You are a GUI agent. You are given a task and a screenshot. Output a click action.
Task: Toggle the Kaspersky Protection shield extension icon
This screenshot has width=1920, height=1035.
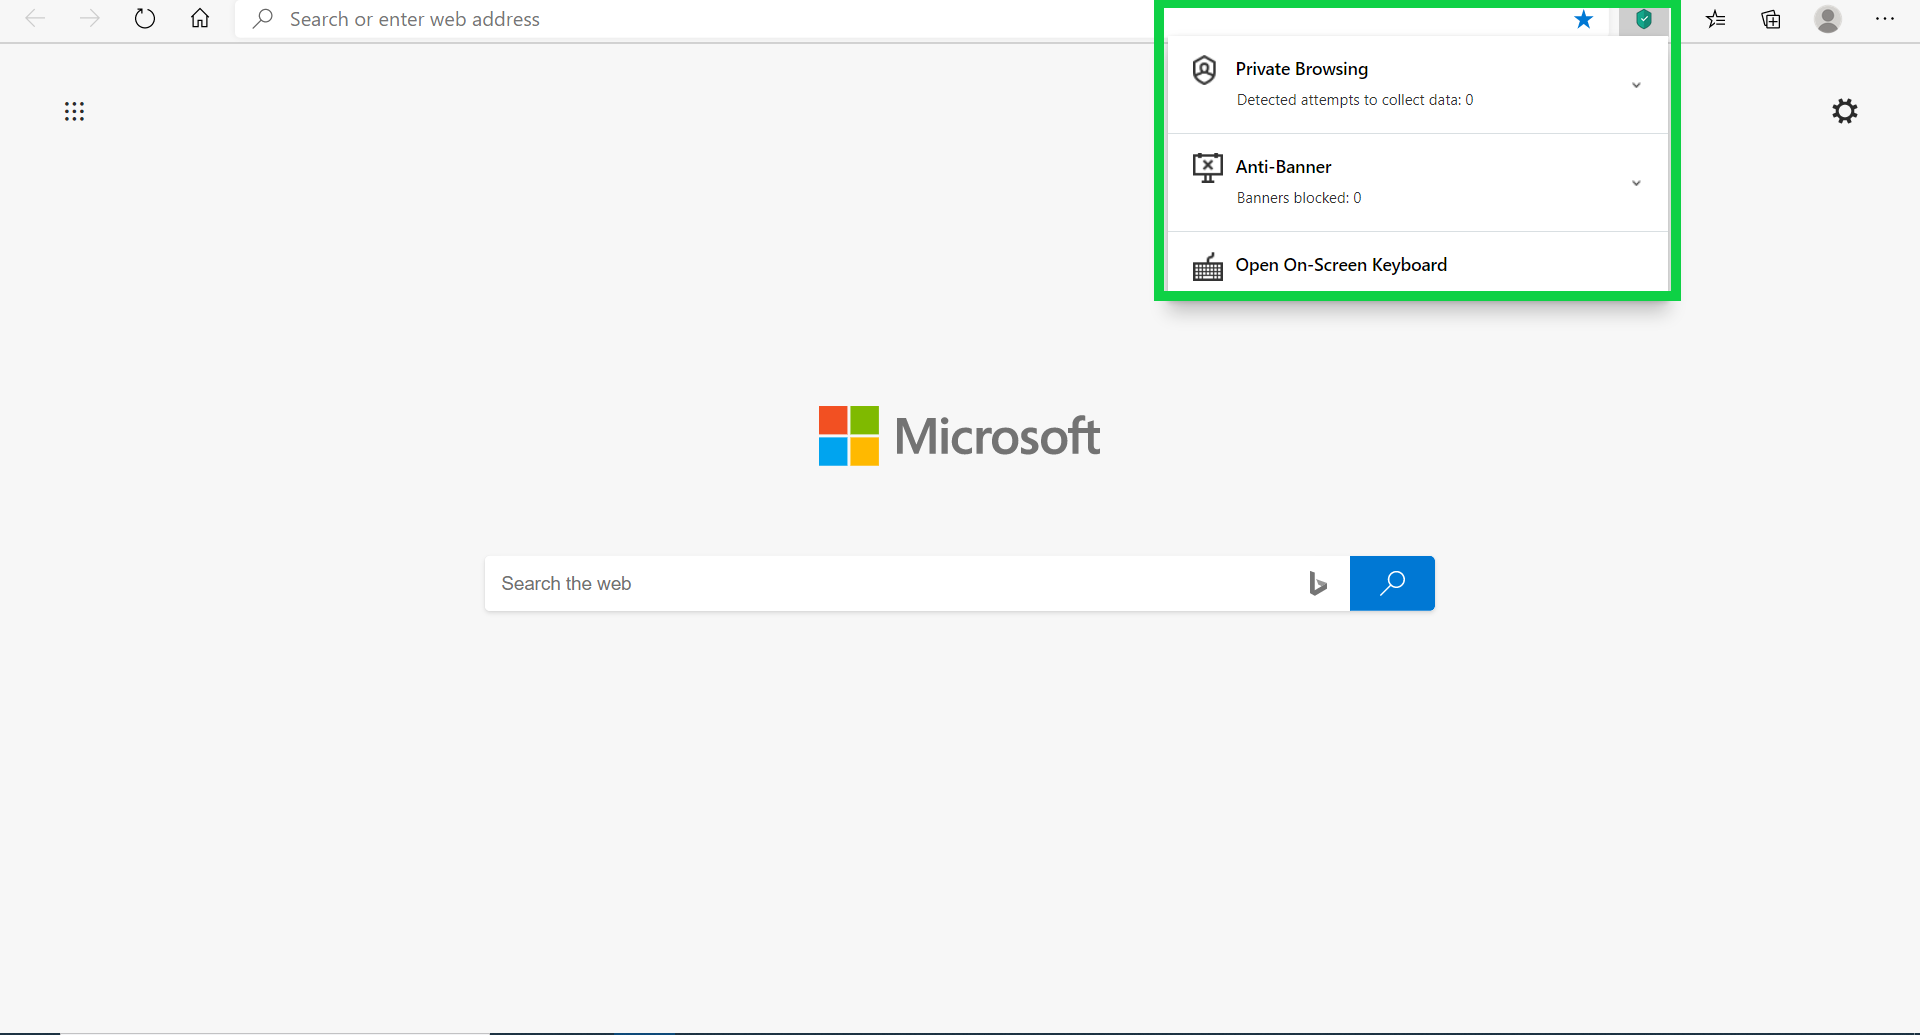(1643, 19)
